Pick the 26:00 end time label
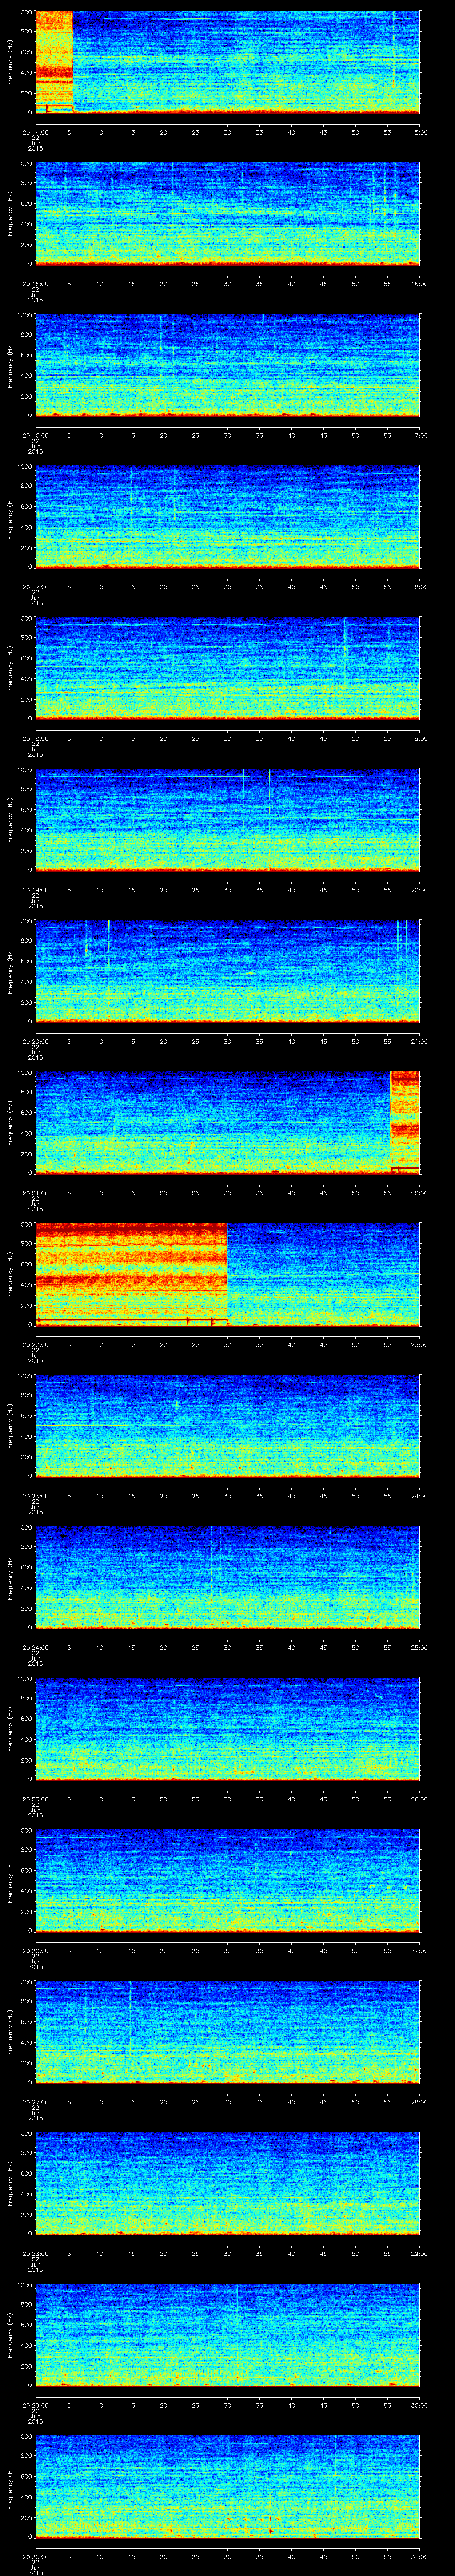 420,1799
